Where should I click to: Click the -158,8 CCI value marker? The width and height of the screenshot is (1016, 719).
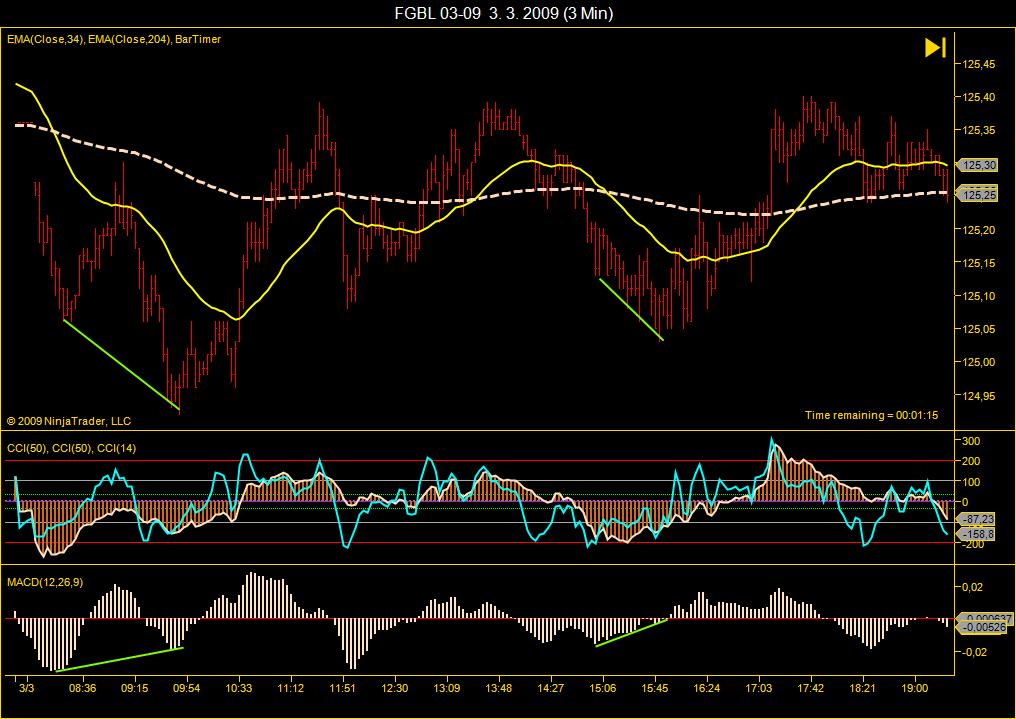click(976, 534)
